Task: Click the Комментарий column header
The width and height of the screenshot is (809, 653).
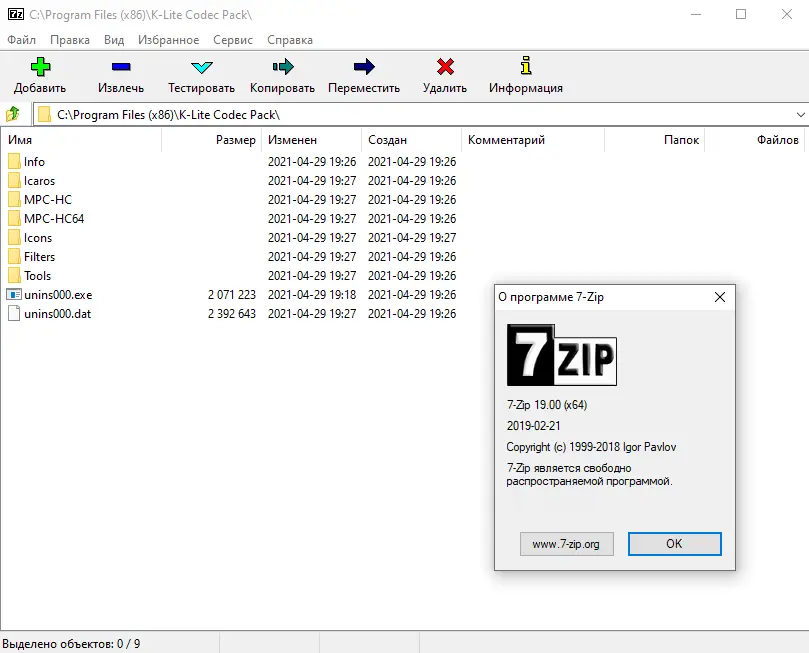Action: (x=533, y=140)
